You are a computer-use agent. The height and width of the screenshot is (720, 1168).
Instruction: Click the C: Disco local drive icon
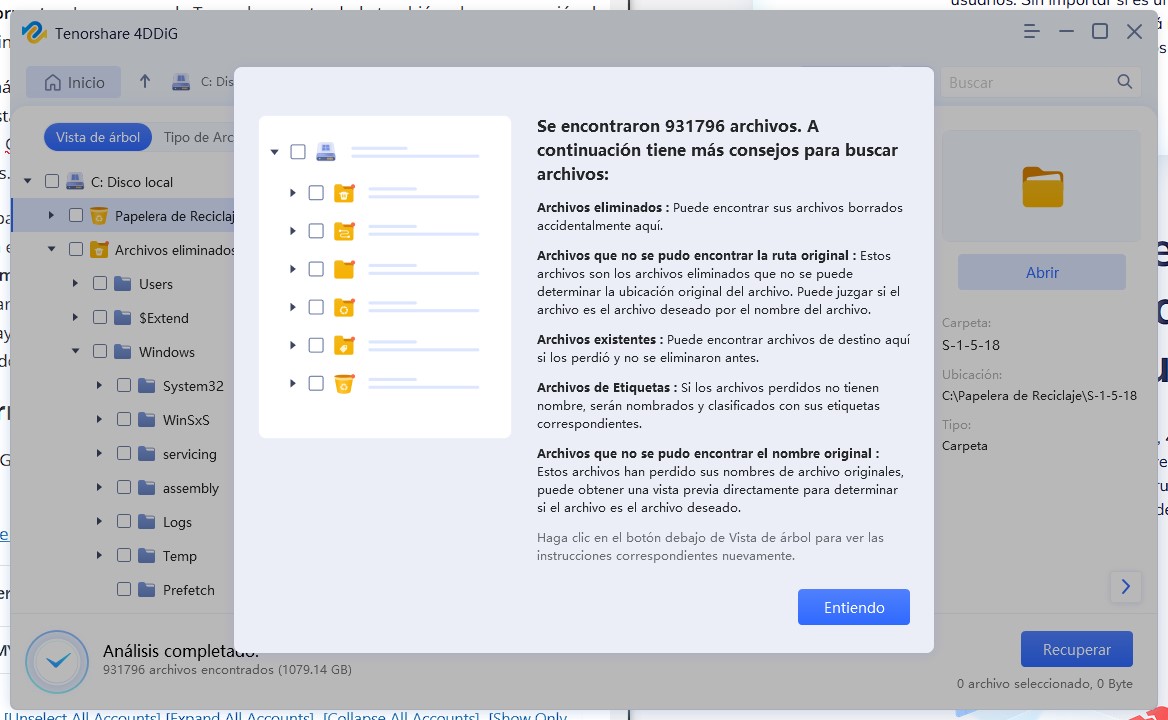coord(75,182)
